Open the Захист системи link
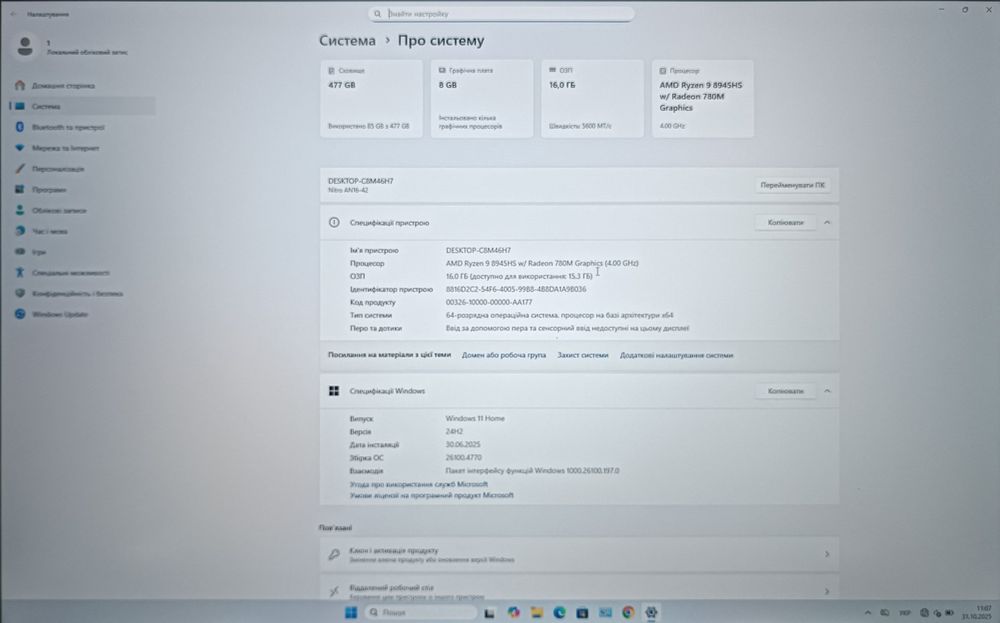Image resolution: width=1000 pixels, height=623 pixels. (583, 355)
